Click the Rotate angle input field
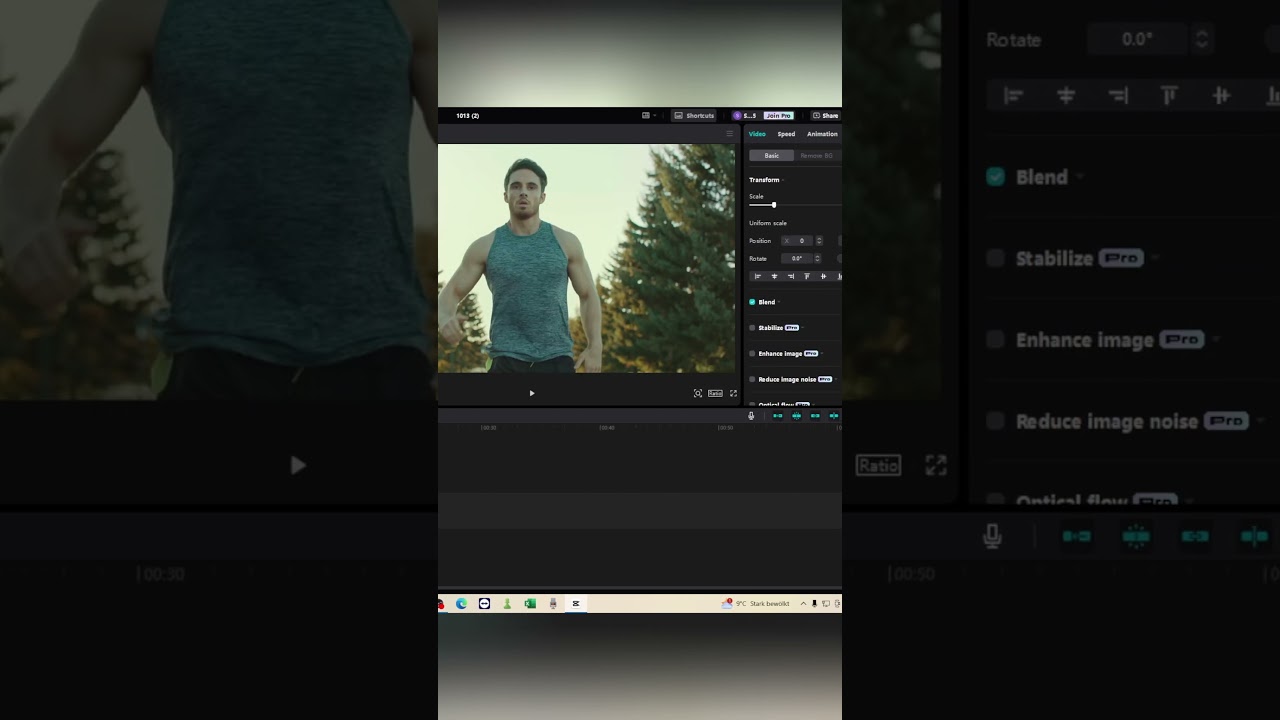 [797, 259]
